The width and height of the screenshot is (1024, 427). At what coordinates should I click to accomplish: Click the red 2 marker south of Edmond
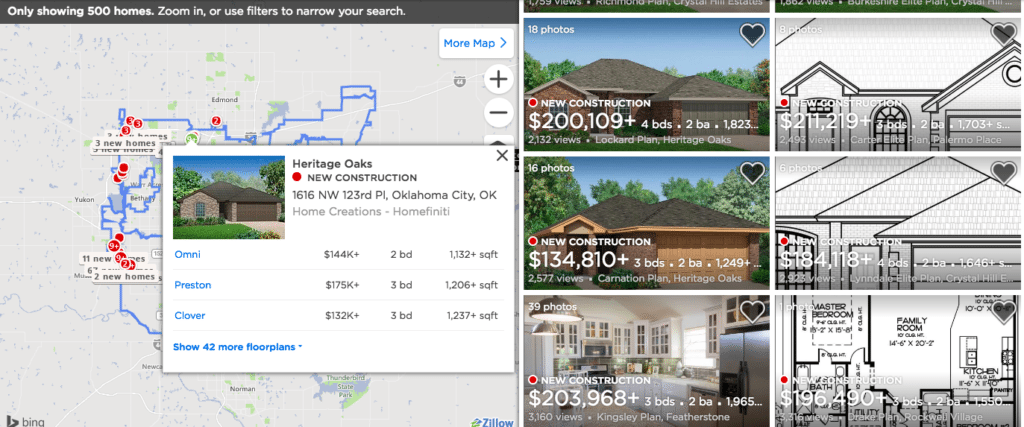click(216, 120)
